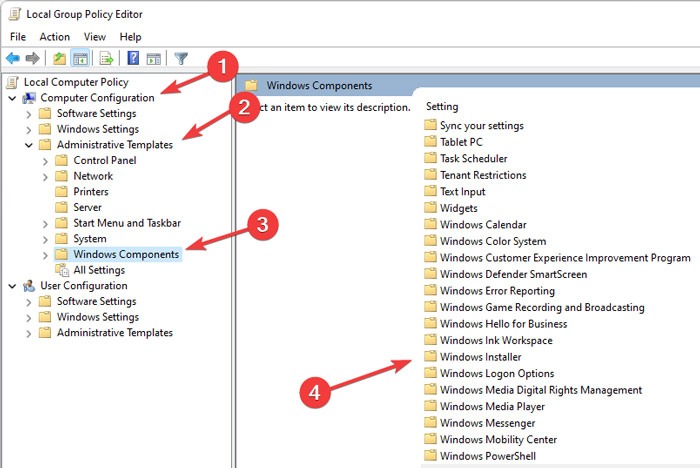This screenshot has width=700, height=468.
Task: Open the File menu
Action: [x=18, y=37]
